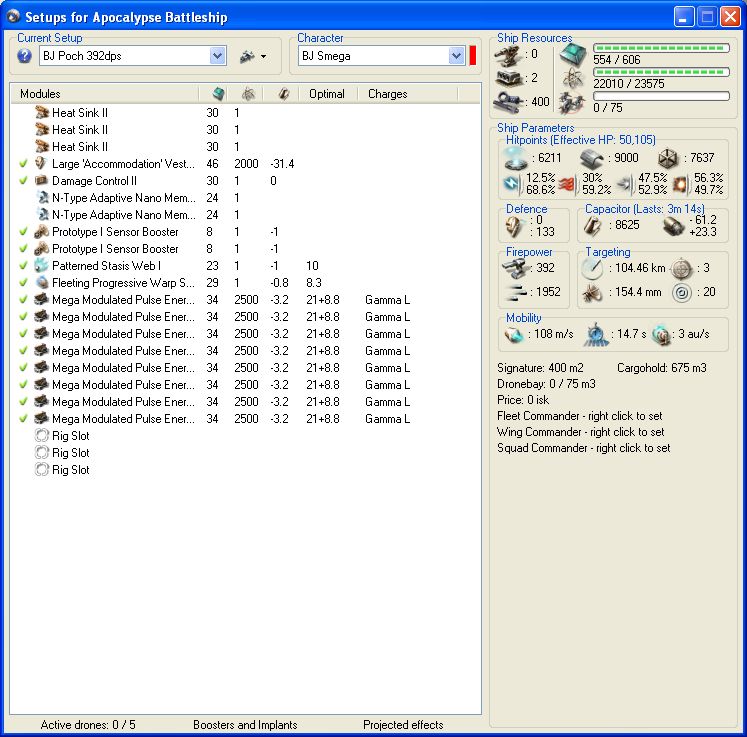The image size is (747, 737).
Task: Click the EM resistance icon near 12.5%
Action: (512, 183)
